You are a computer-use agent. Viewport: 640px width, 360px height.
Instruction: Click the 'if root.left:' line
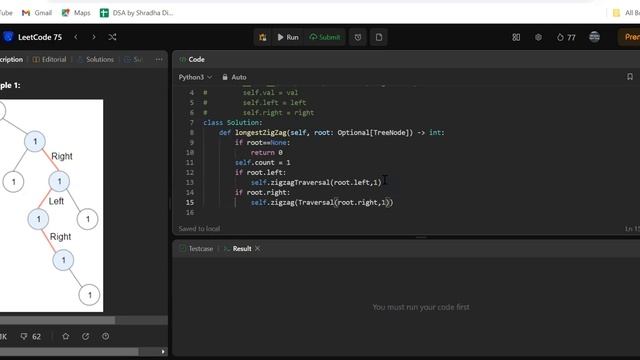(260, 173)
